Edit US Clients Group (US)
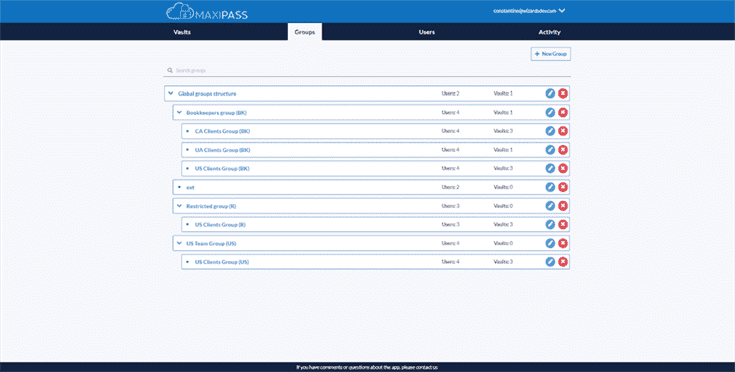 pos(550,262)
